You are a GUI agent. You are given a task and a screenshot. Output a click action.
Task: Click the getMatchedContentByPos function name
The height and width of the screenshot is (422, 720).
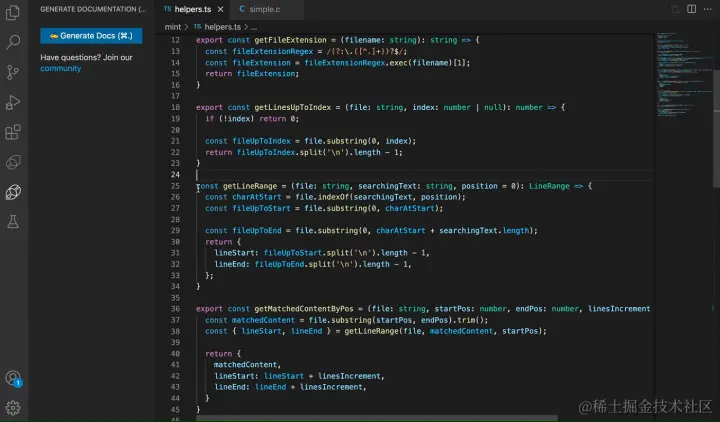[304, 309]
